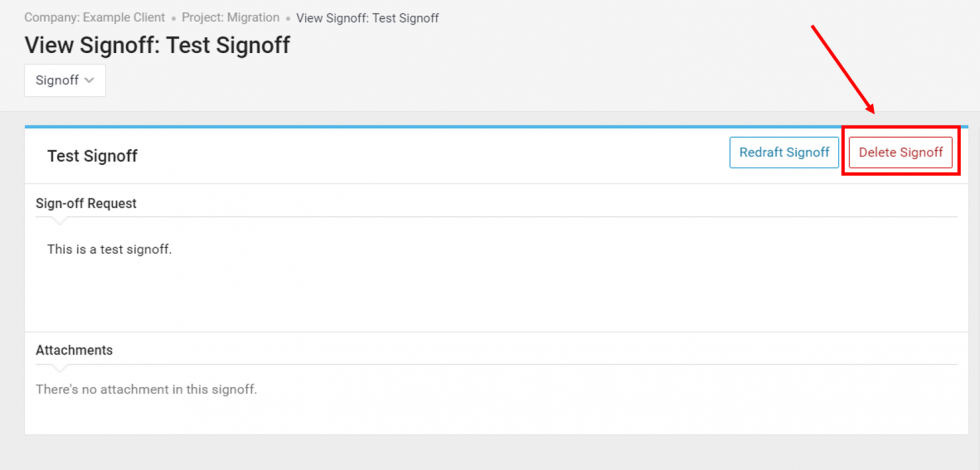Click the dot separator after Example Client
Viewport: 980px width, 470px height.
[173, 19]
